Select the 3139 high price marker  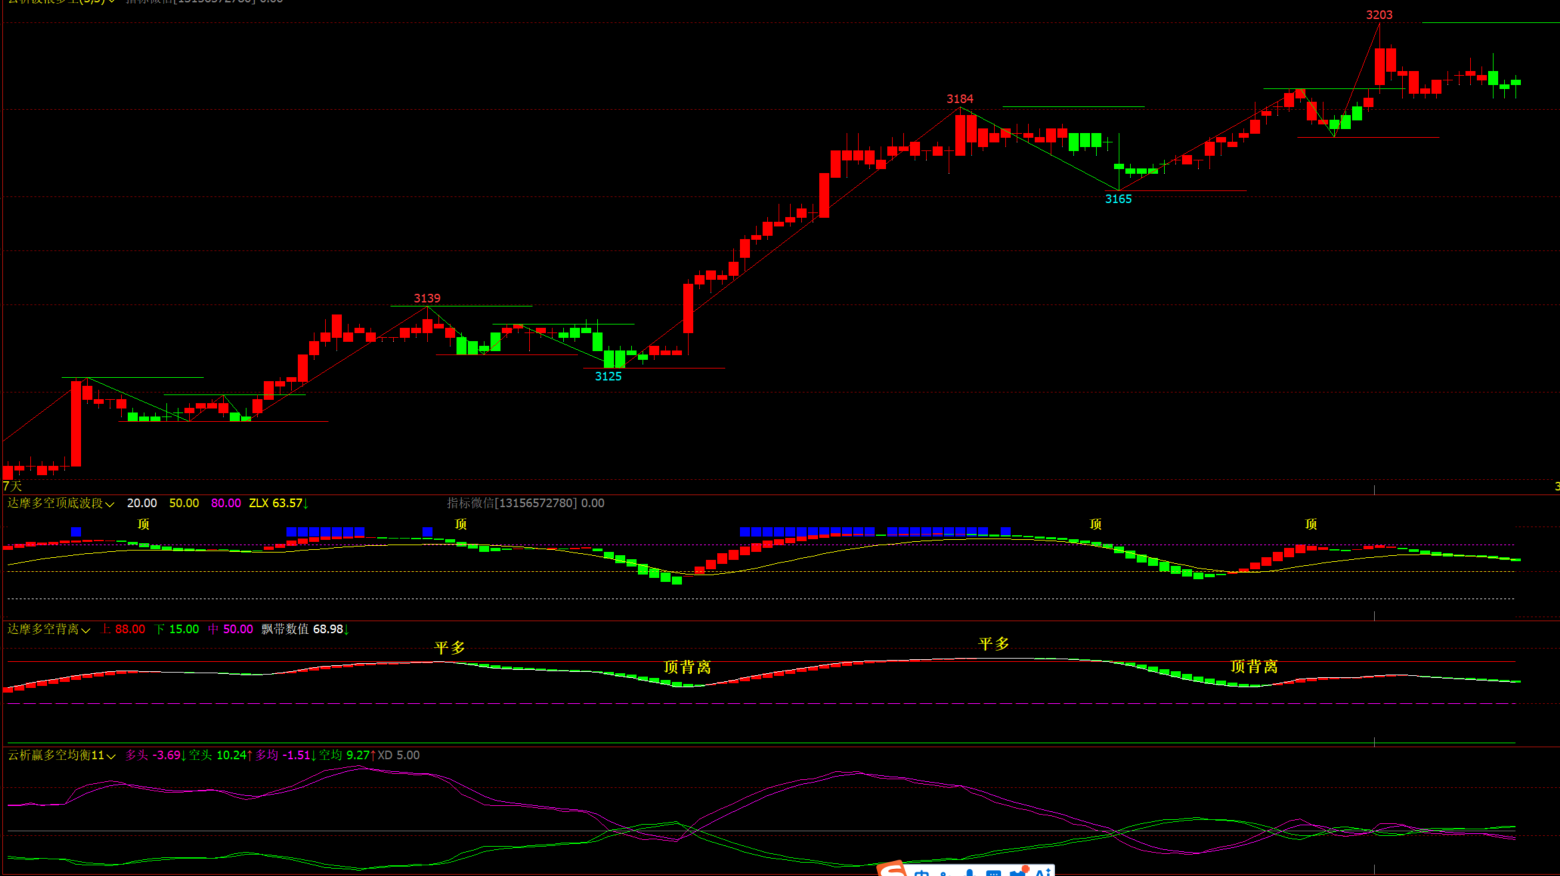pyautogui.click(x=427, y=298)
